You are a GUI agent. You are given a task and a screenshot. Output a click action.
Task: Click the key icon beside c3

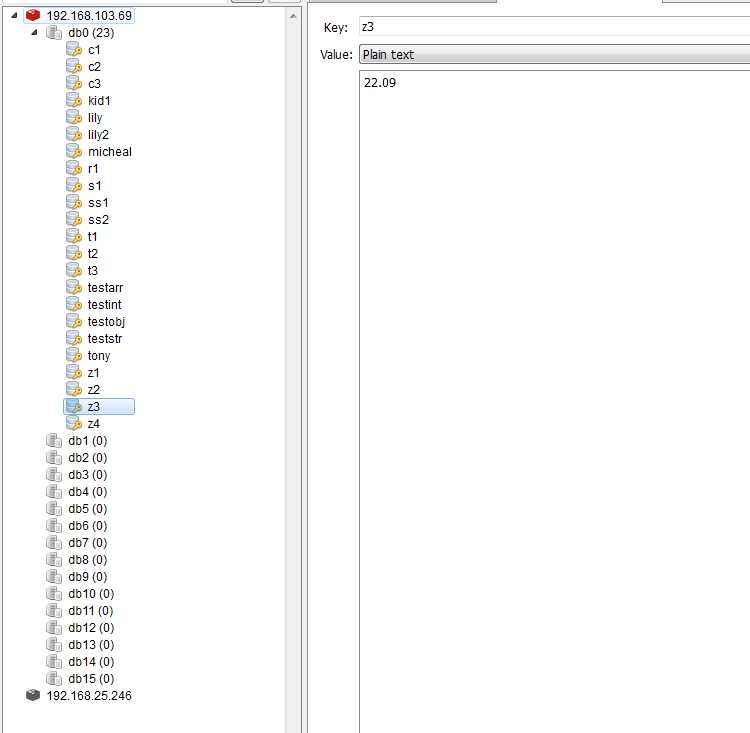pos(74,84)
